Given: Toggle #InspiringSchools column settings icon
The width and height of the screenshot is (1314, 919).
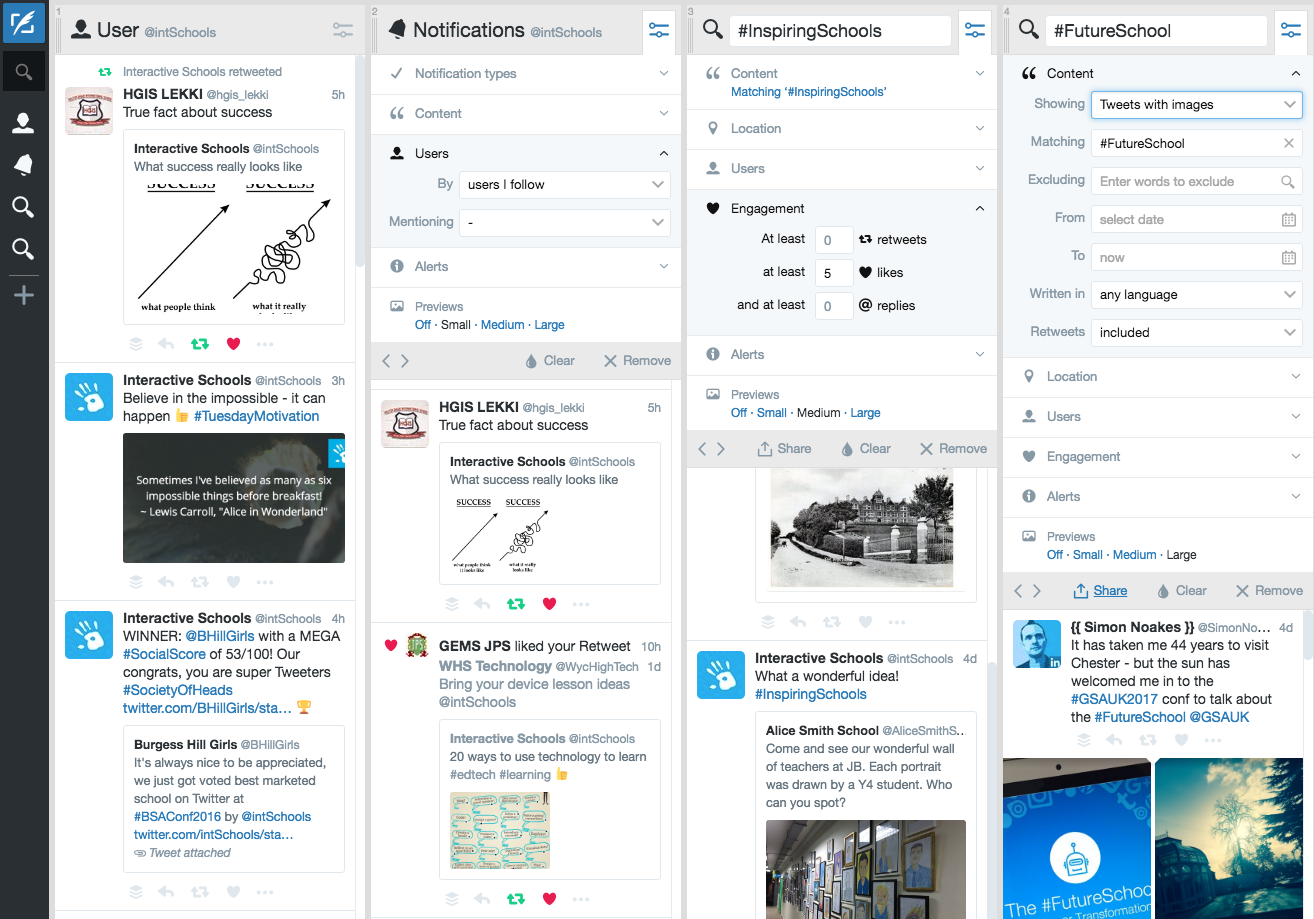Looking at the screenshot, I should coord(975,31).
